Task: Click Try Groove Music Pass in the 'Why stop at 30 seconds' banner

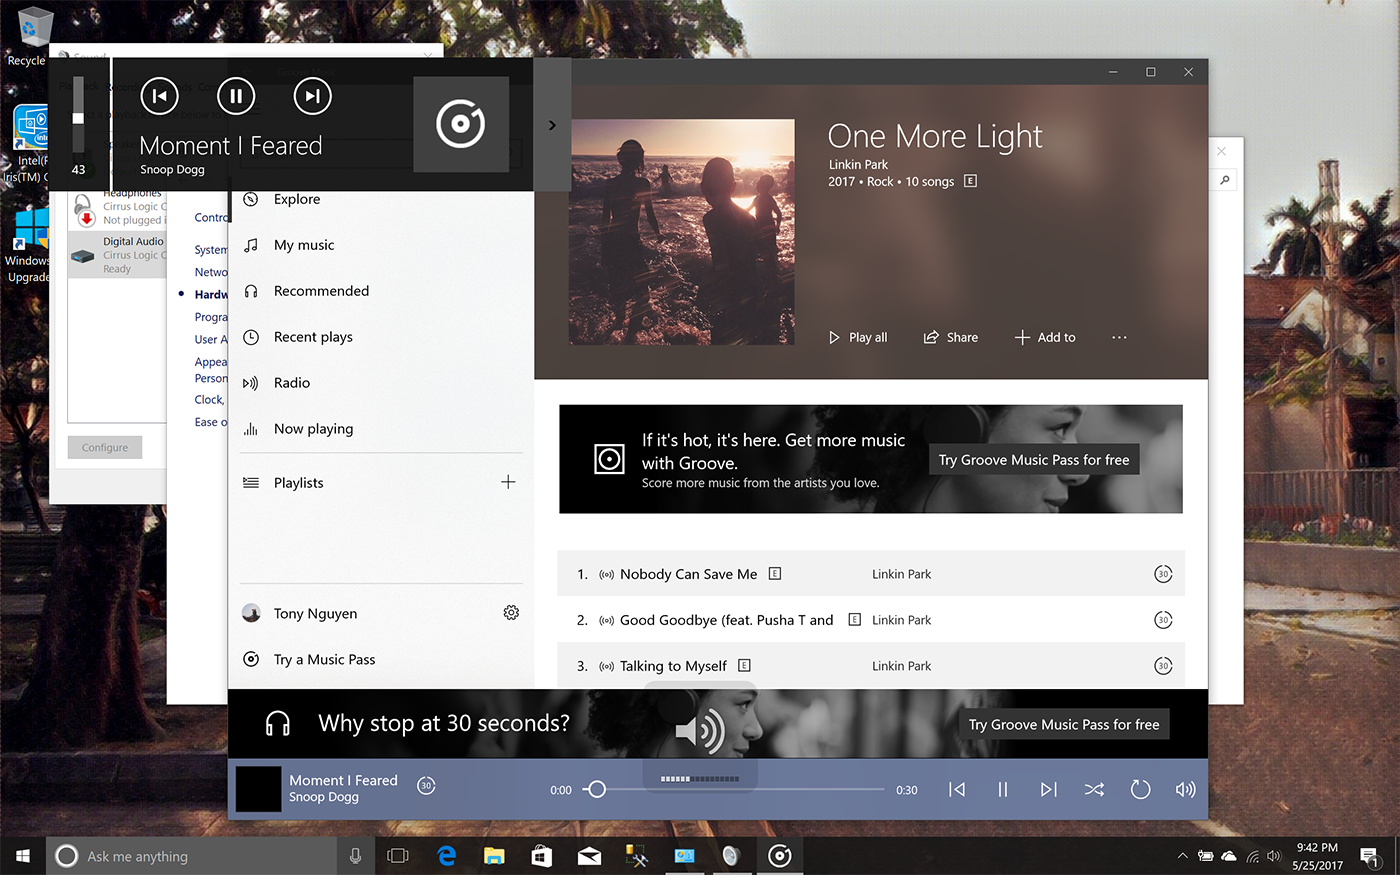Action: pos(1064,725)
